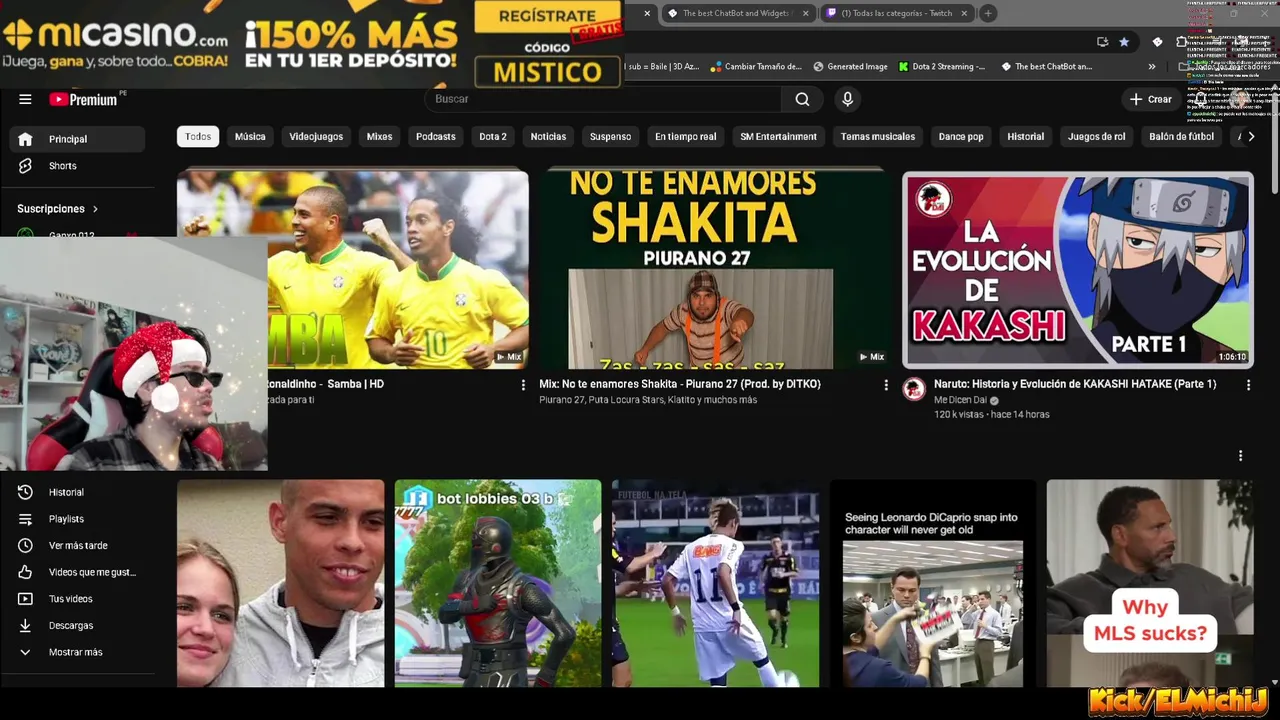This screenshot has height=720, width=1280.
Task: Select the Juegos de rol chip
Action: coord(1096,136)
